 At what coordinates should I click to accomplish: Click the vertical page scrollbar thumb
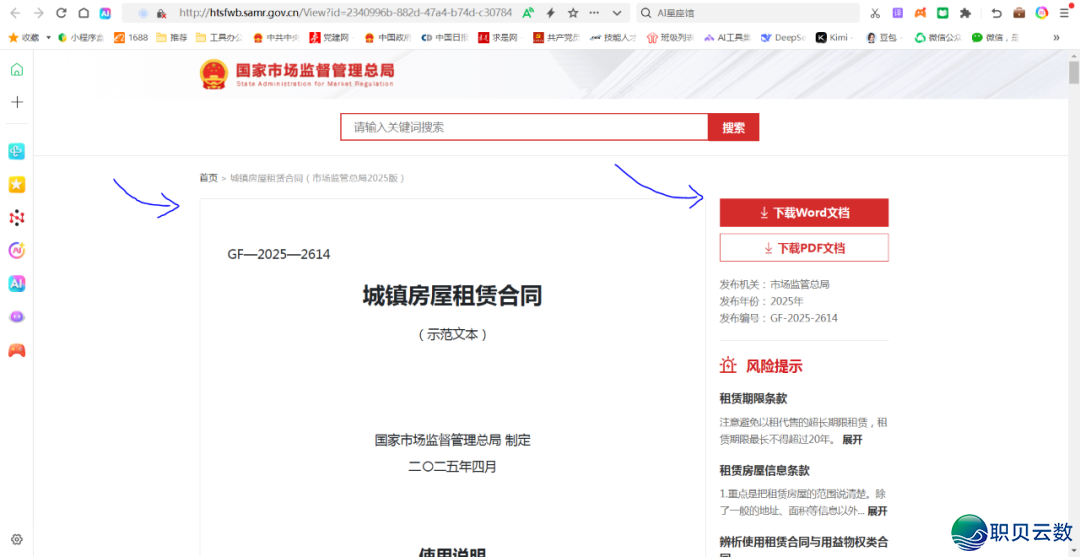1073,72
